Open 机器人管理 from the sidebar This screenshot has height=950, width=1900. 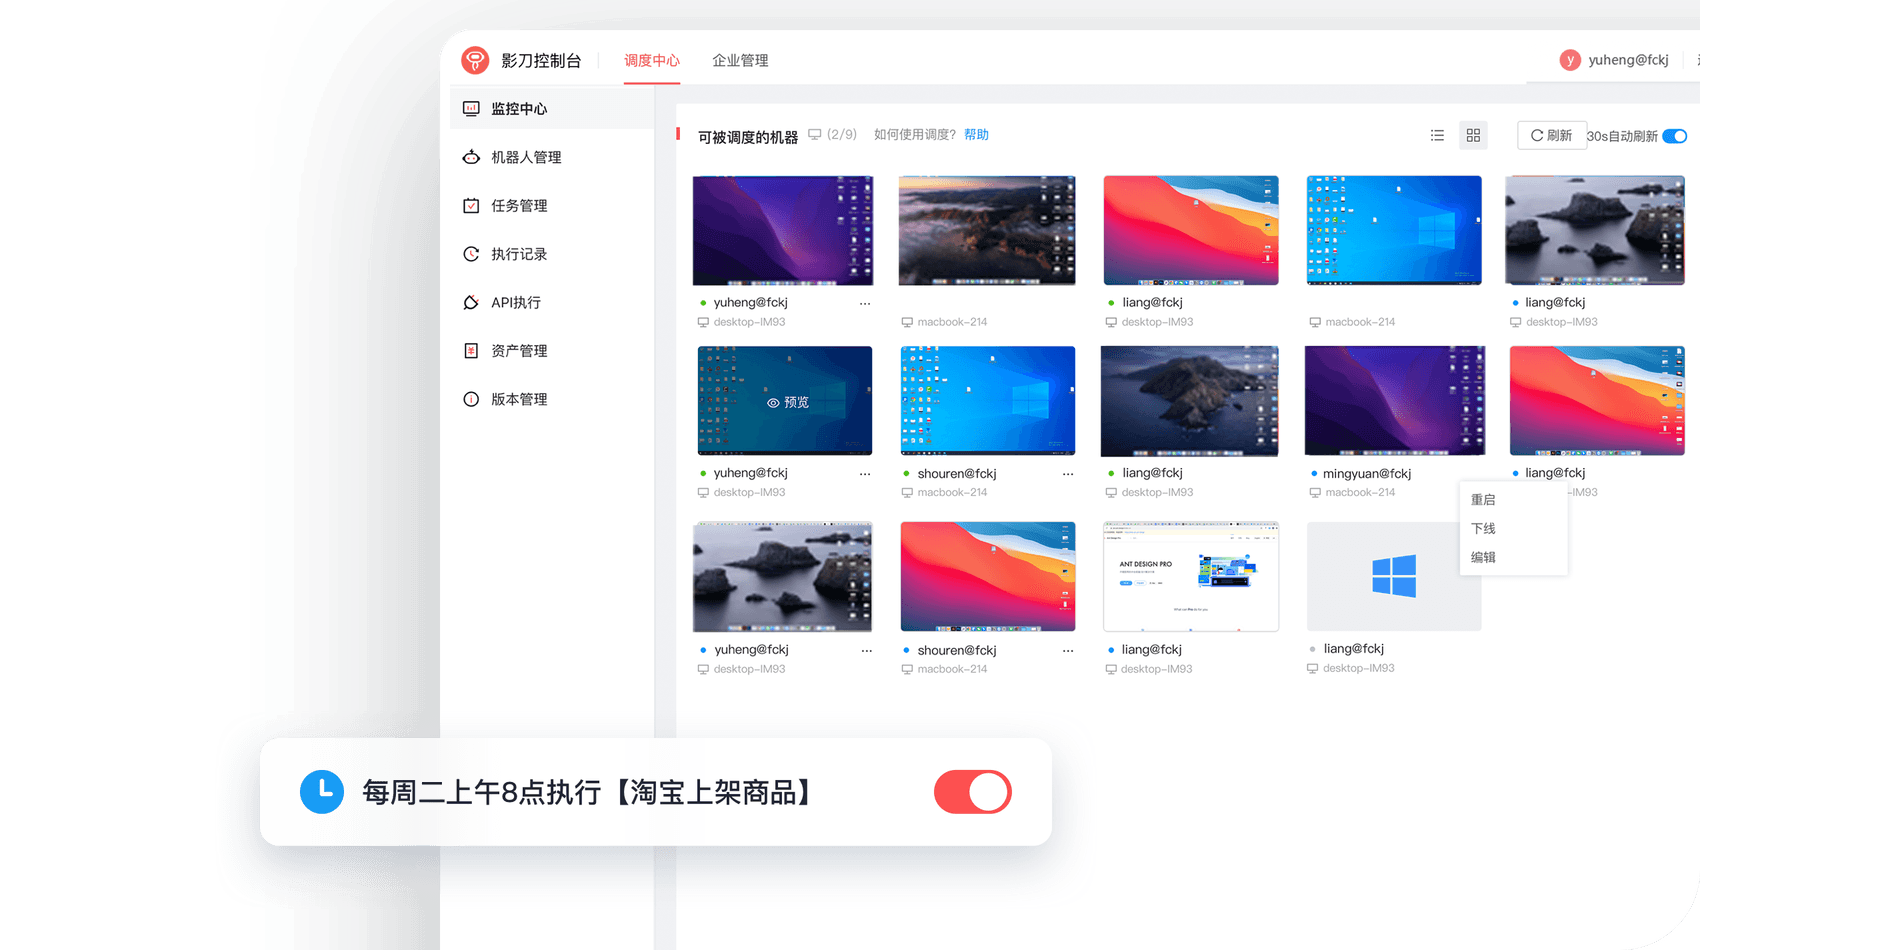525,157
